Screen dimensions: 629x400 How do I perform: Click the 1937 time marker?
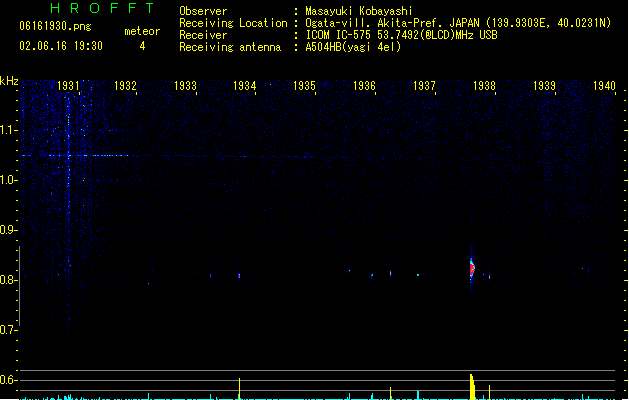[424, 86]
